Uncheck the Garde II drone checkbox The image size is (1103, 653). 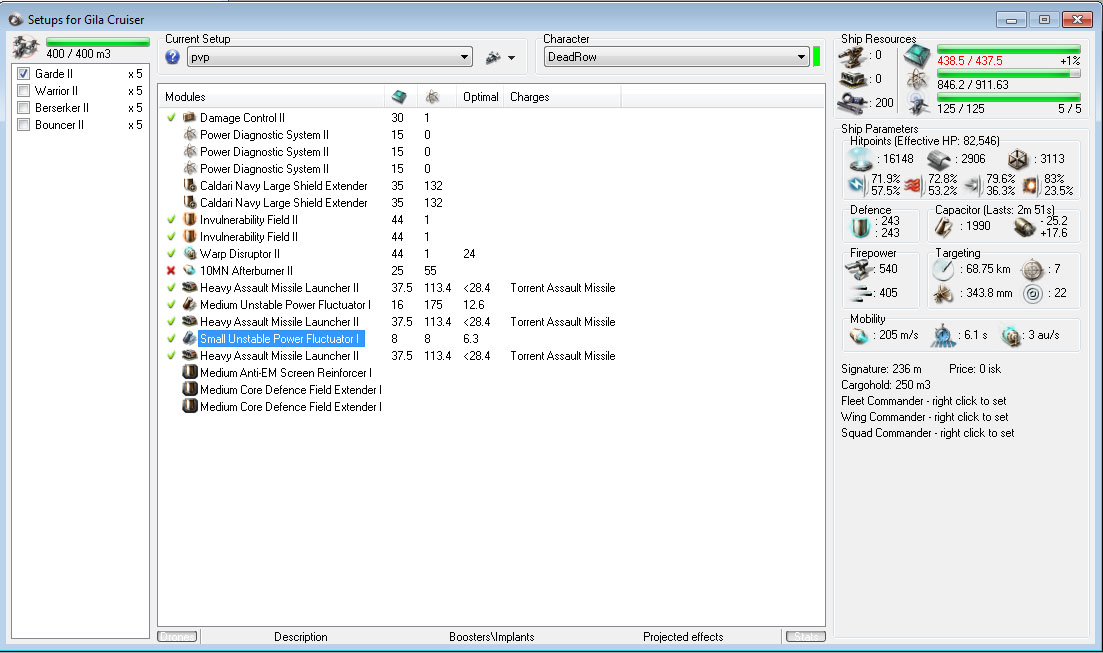click(x=23, y=73)
